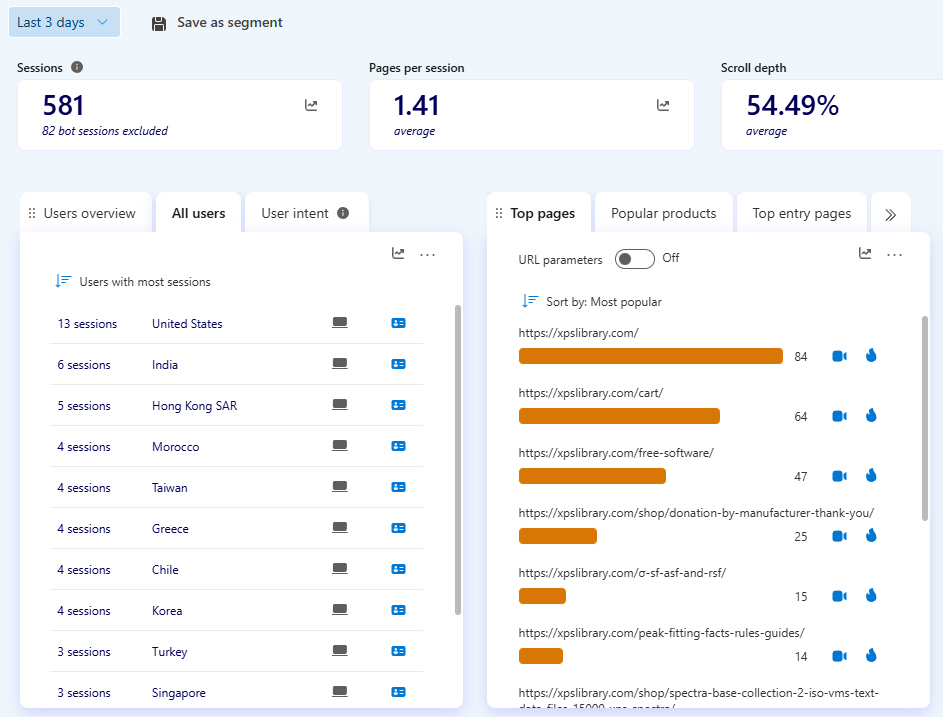Expand the Last 3 days date dropdown

[x=64, y=22]
